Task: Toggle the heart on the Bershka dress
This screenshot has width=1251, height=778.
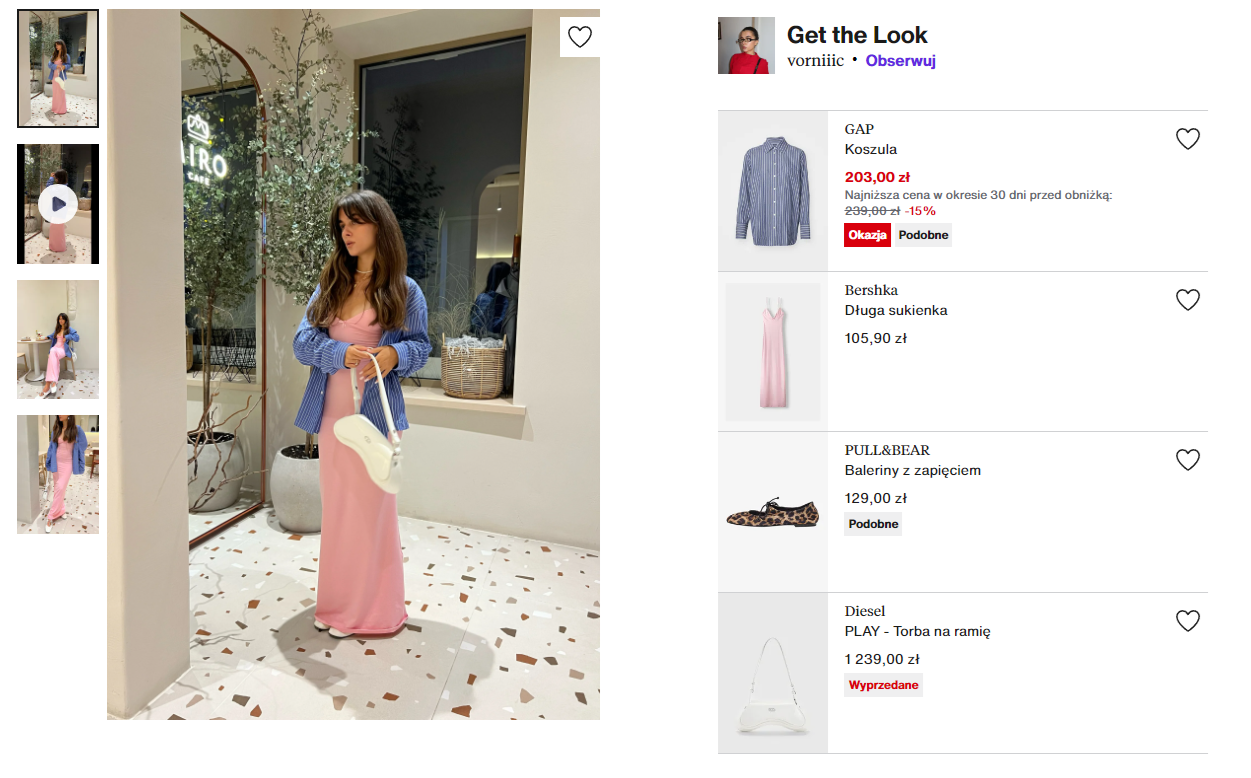Action: tap(1187, 299)
